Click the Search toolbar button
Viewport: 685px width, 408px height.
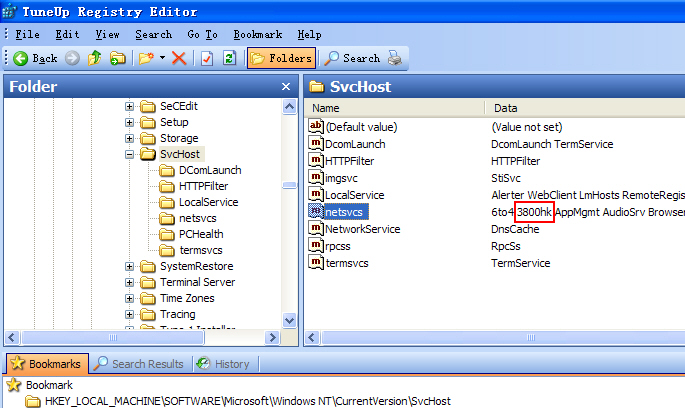353,58
